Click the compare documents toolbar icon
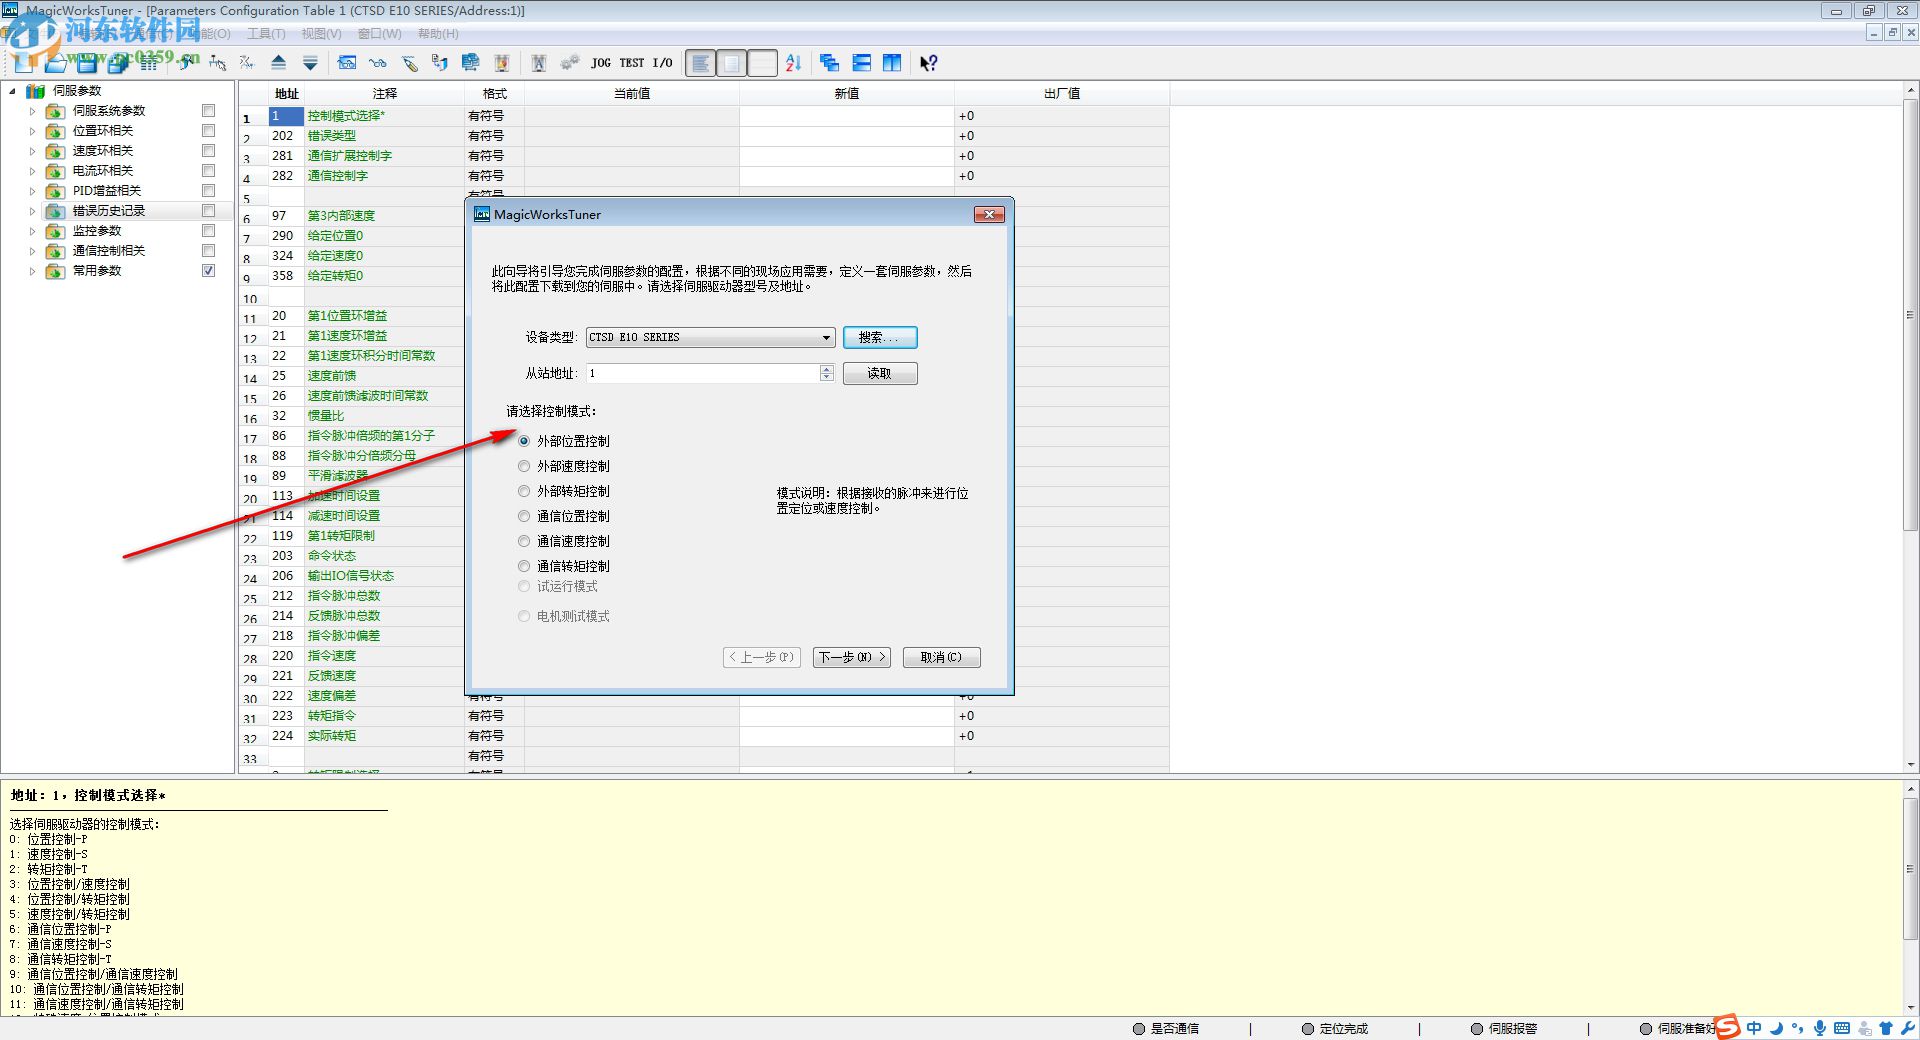The image size is (1920, 1040). pyautogui.click(x=440, y=63)
